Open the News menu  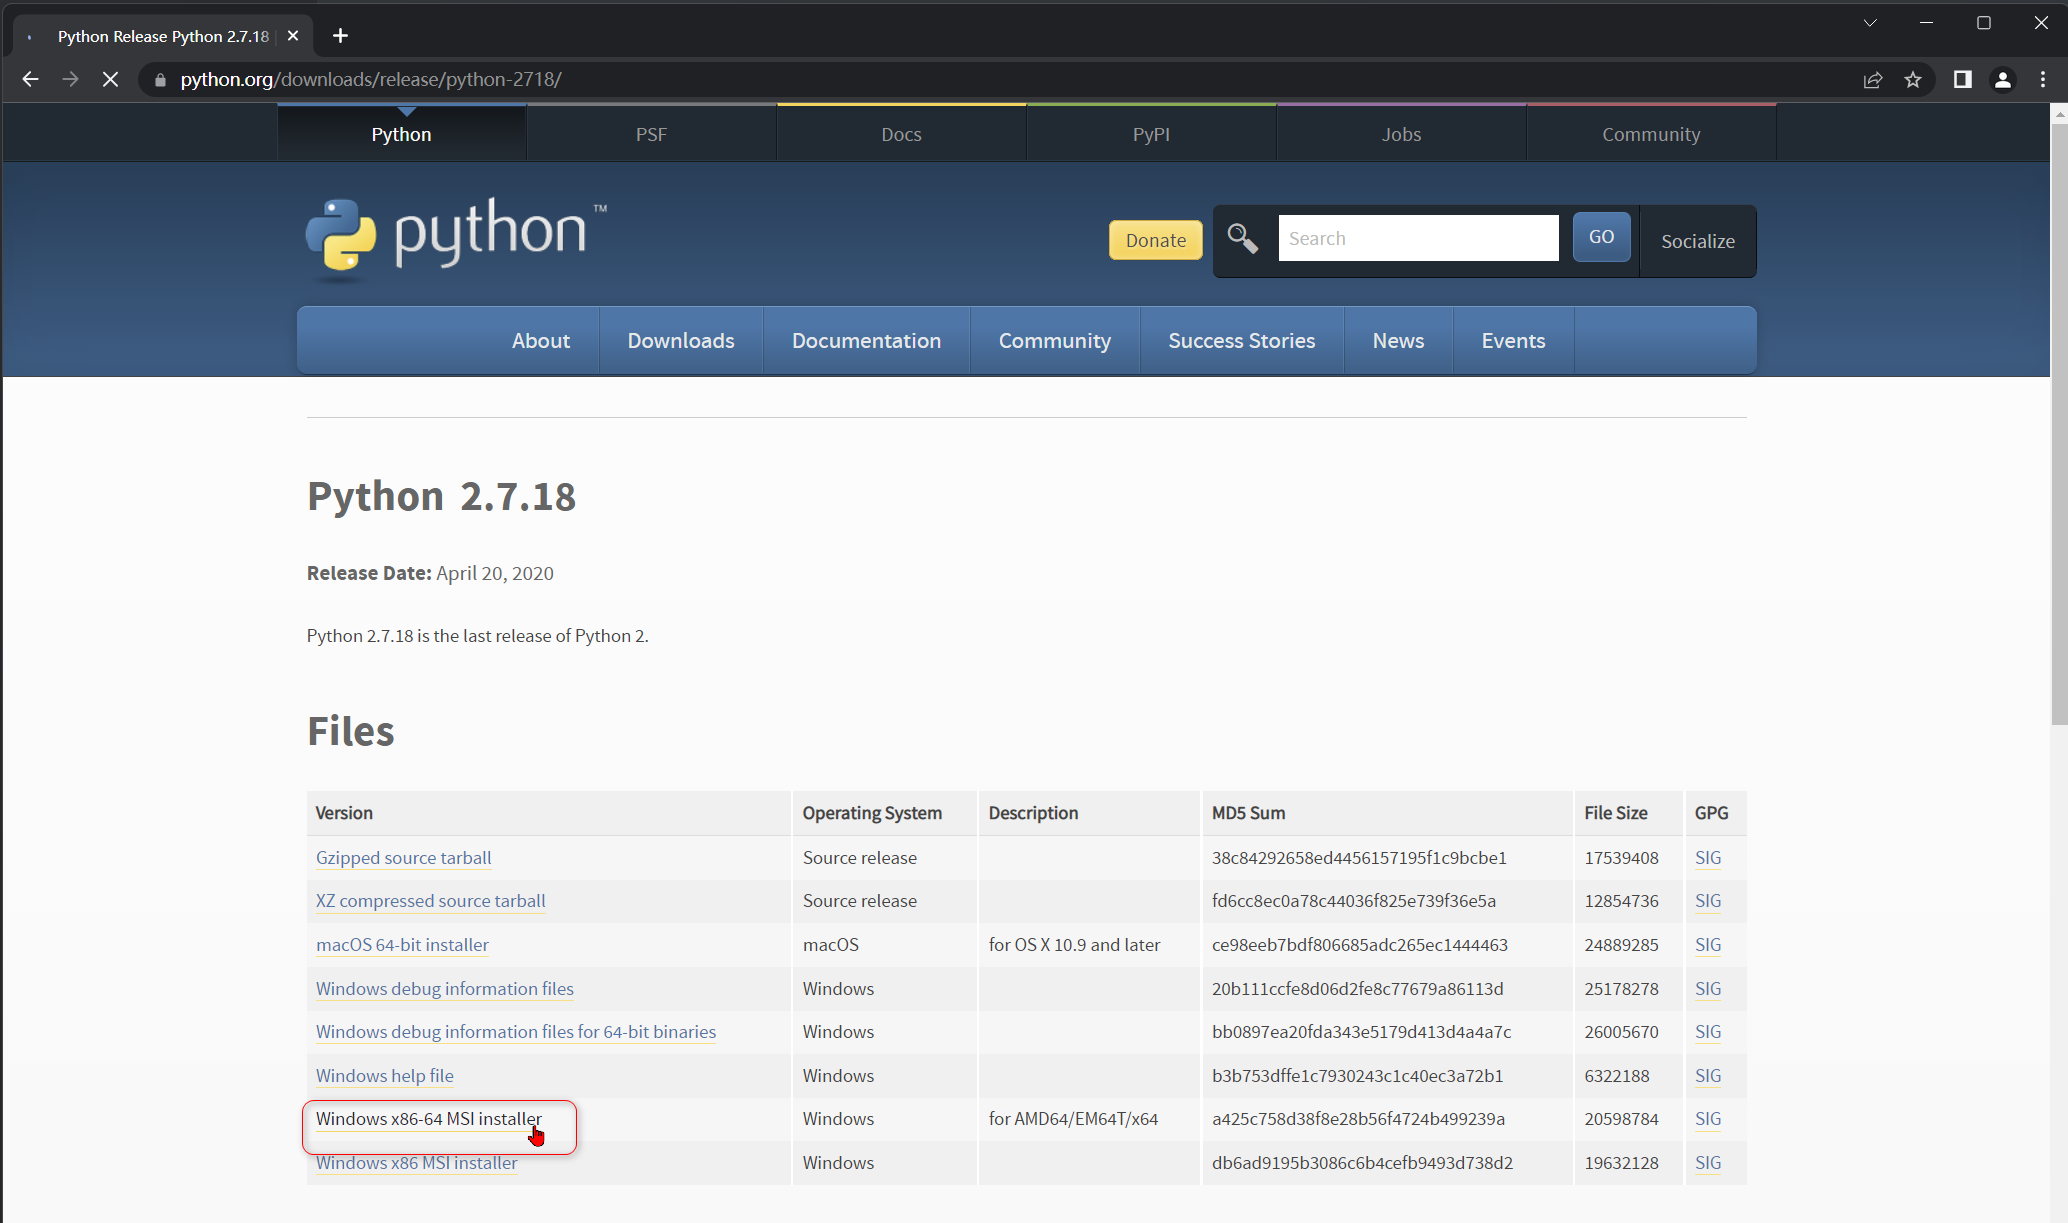(1398, 340)
